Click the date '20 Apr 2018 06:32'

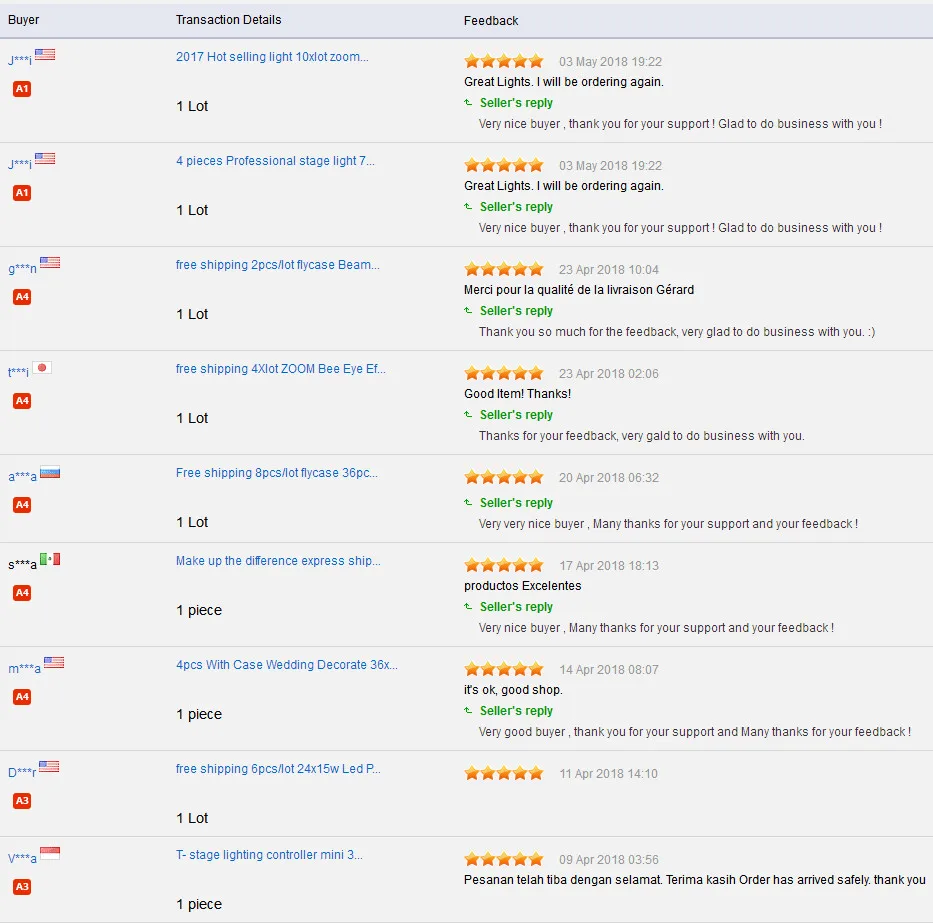[608, 477]
